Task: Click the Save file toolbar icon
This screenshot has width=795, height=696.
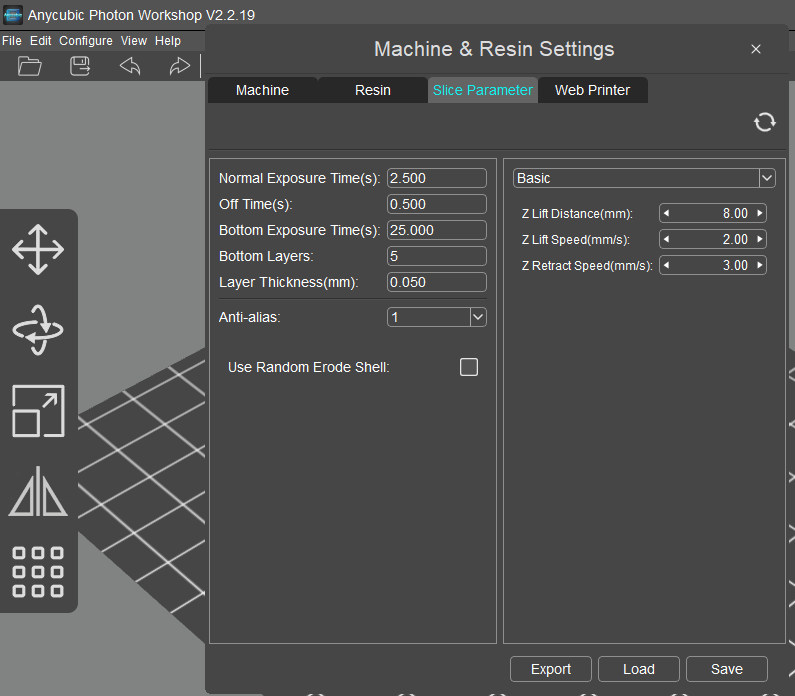Action: pos(80,66)
